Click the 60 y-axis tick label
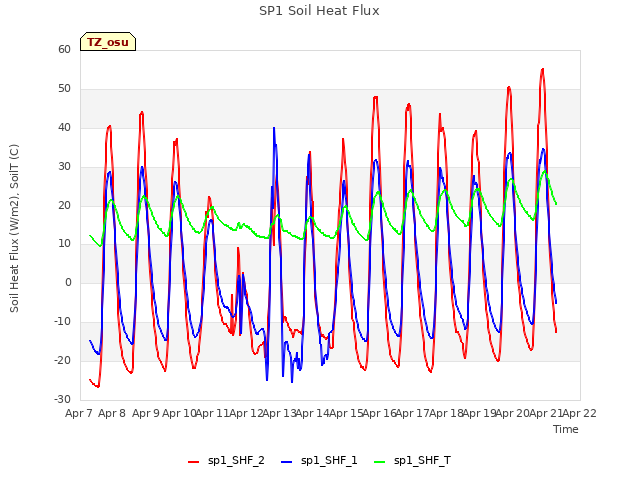Viewport: 640px width, 480px height. point(64,49)
